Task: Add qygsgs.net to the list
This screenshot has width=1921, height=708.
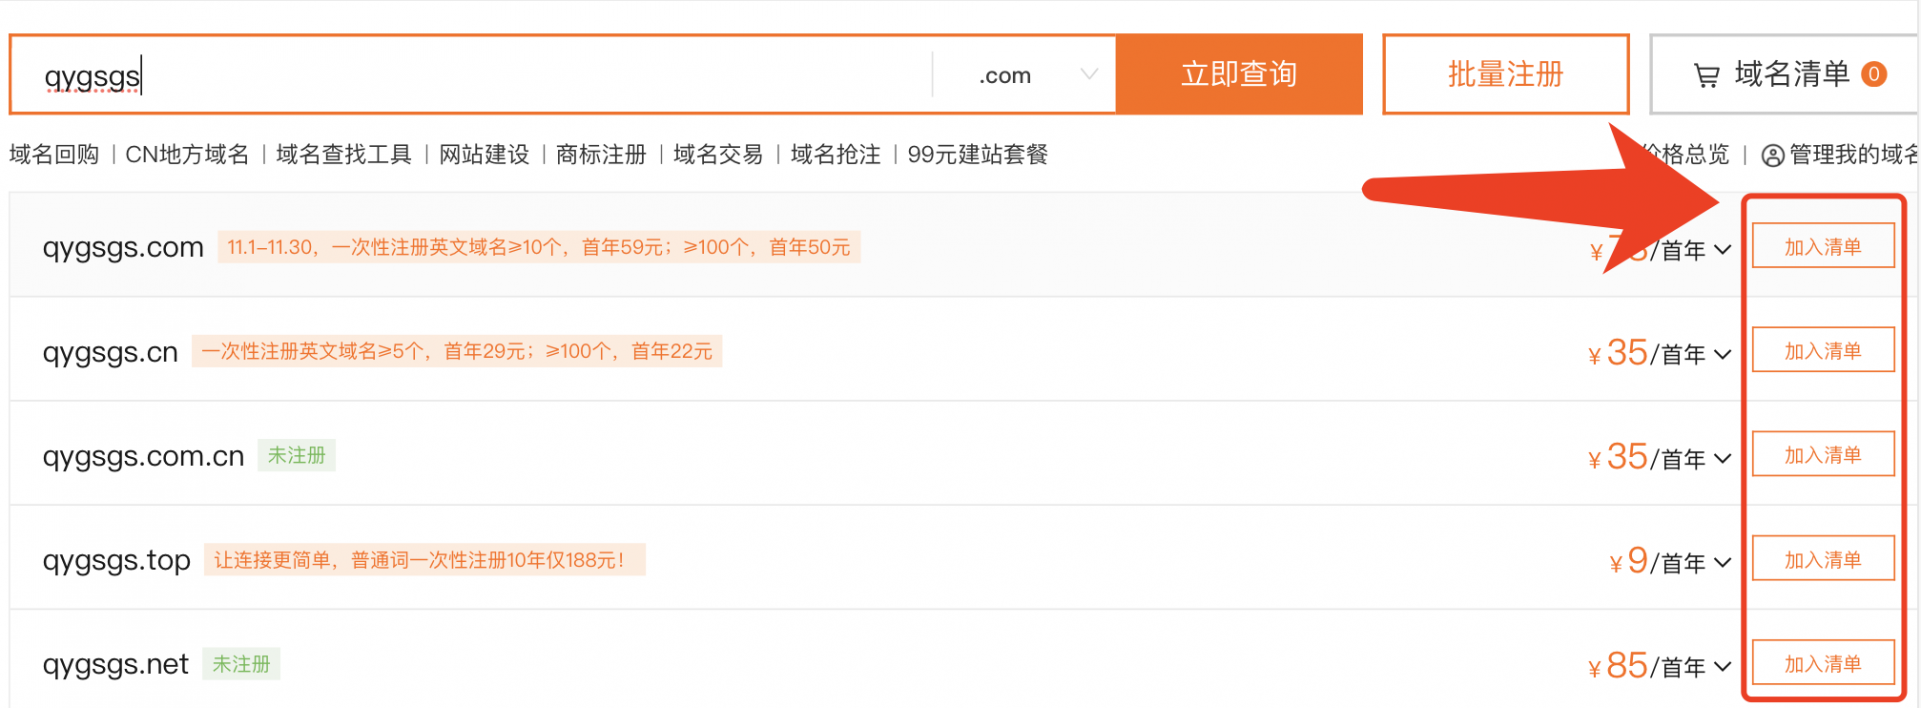Action: click(x=1823, y=663)
